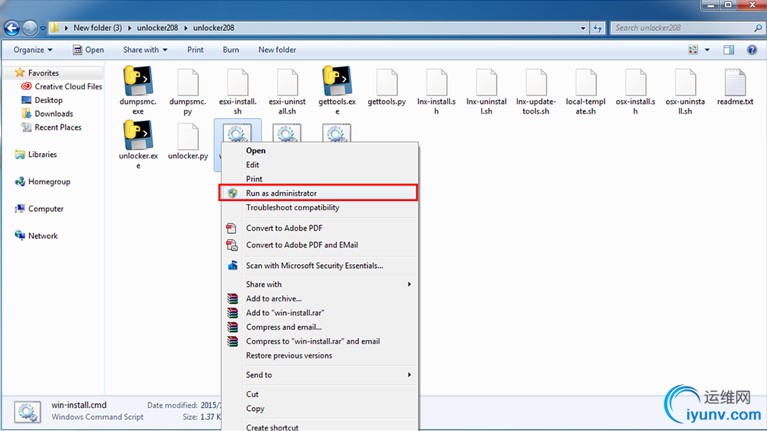Screen dimensions: 767x431
Task: Expand the address bar history dropdown
Action: pyautogui.click(x=583, y=28)
